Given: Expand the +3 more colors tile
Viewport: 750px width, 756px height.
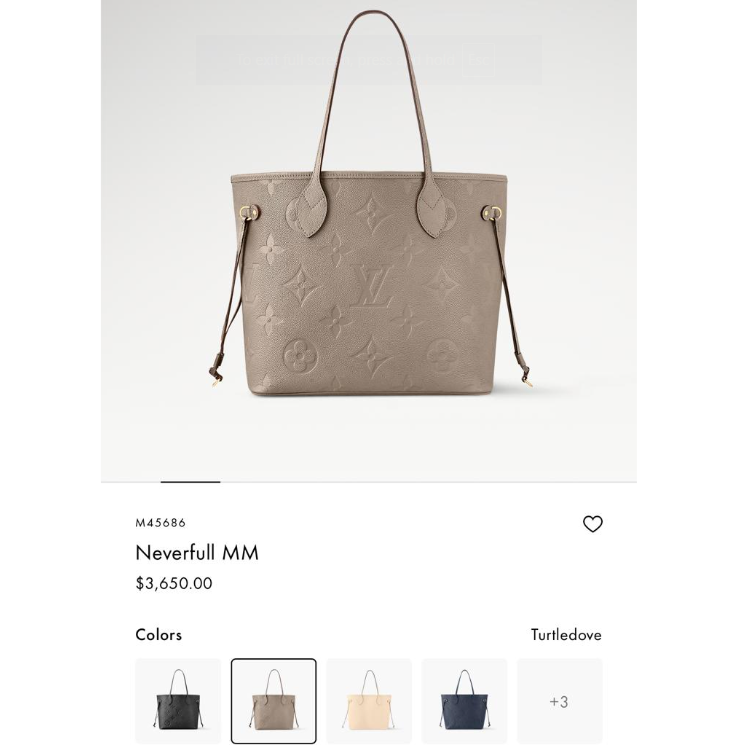Looking at the screenshot, I should [x=560, y=701].
